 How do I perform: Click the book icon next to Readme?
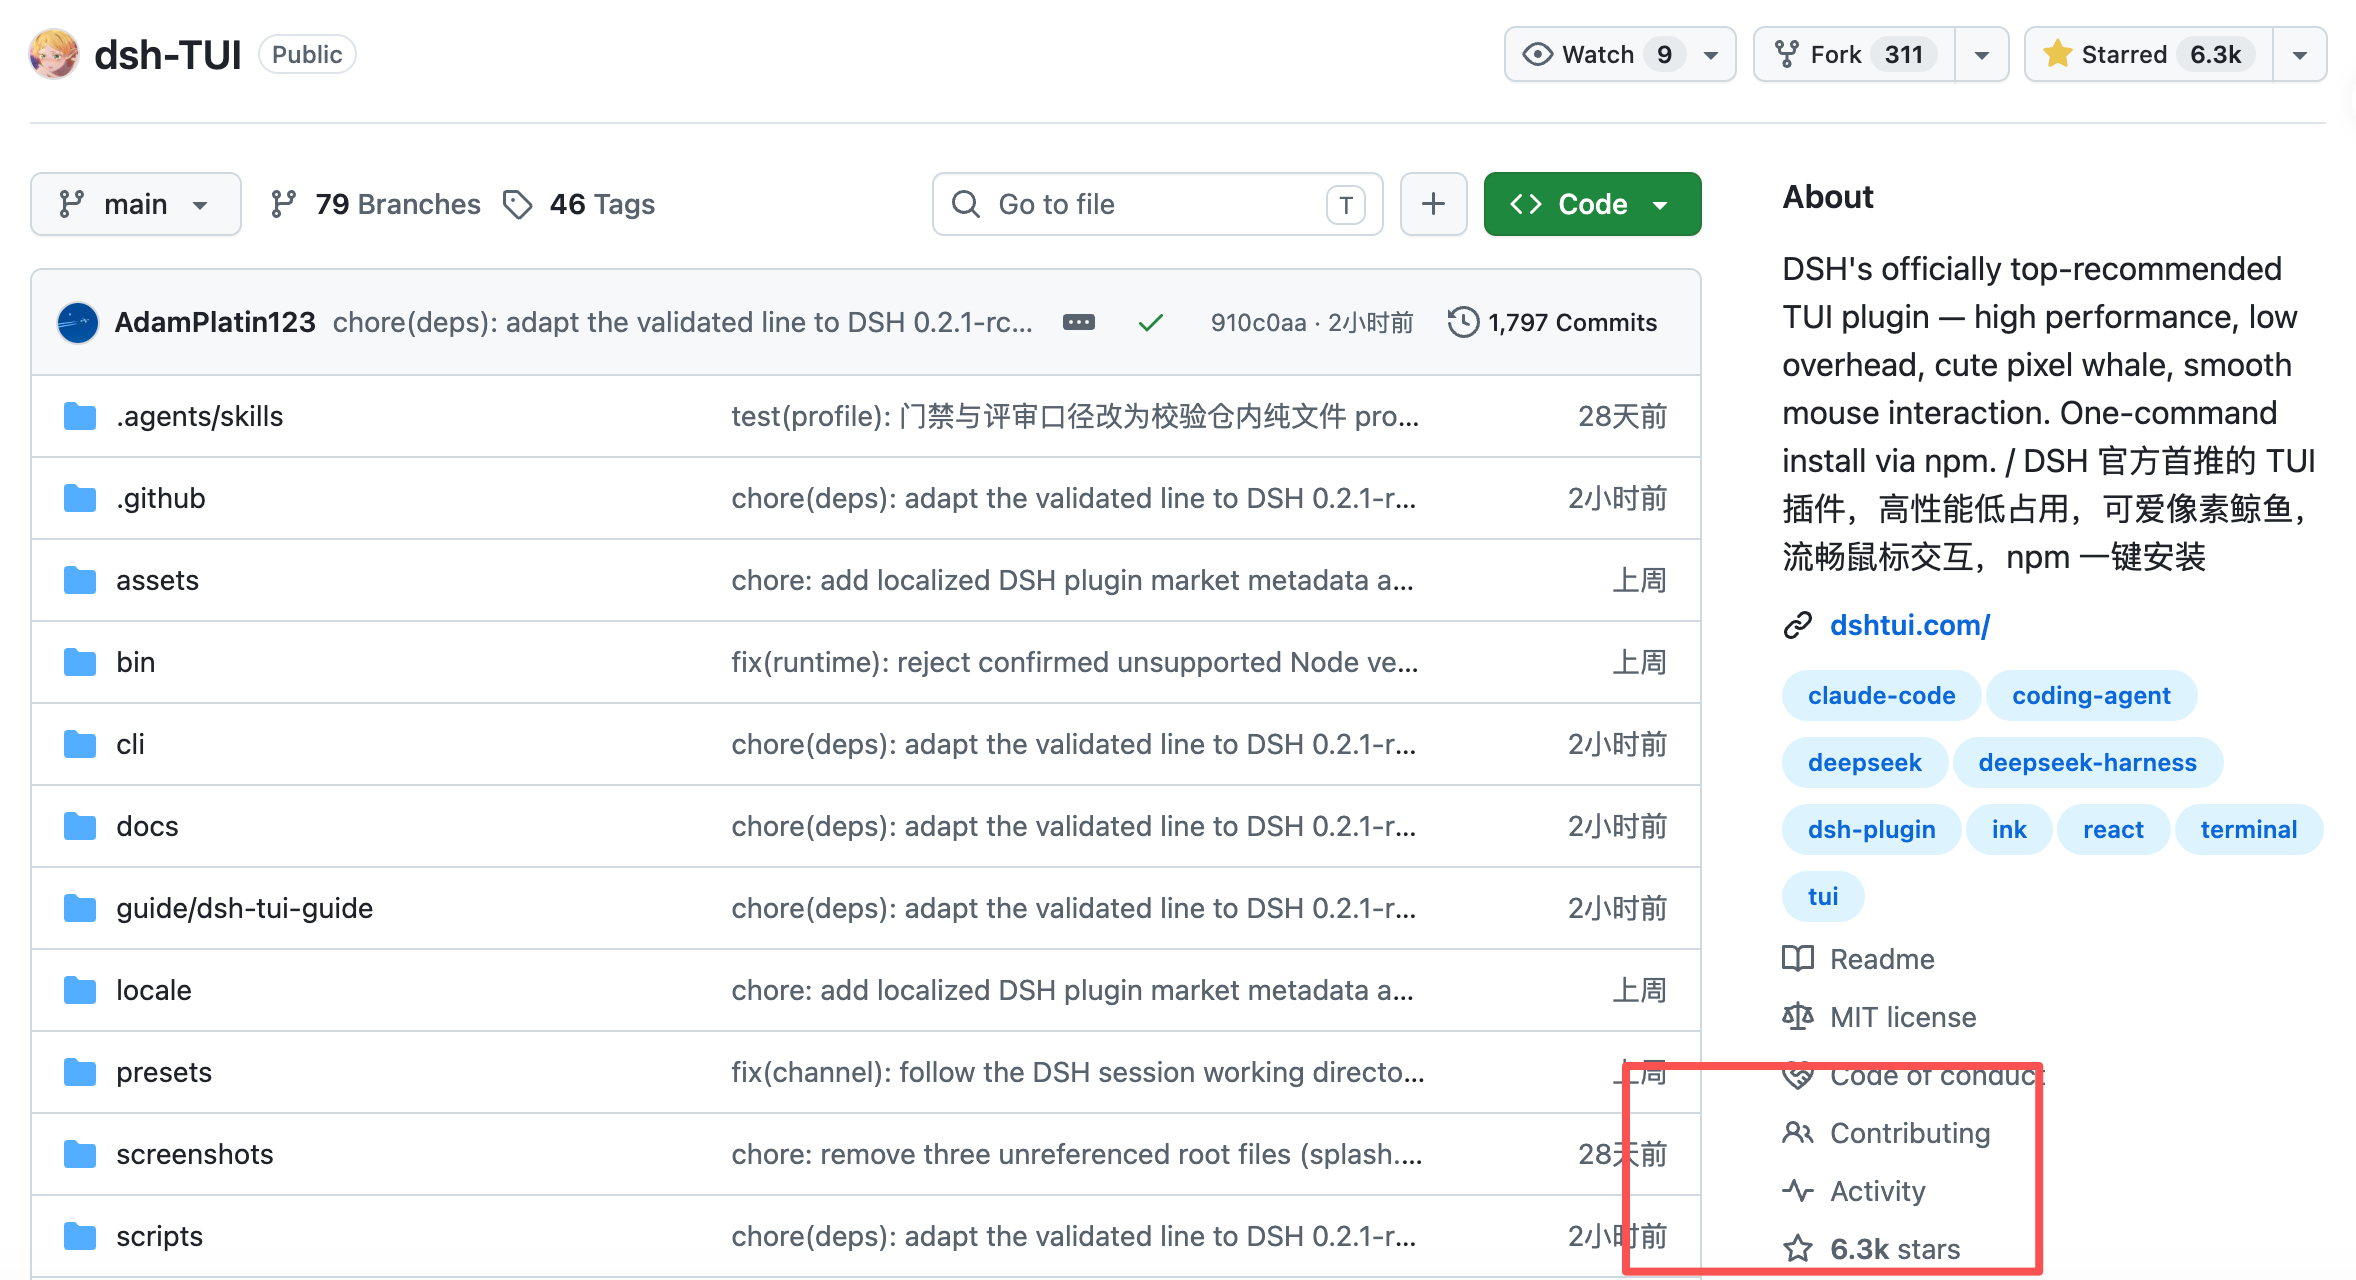pos(1798,959)
